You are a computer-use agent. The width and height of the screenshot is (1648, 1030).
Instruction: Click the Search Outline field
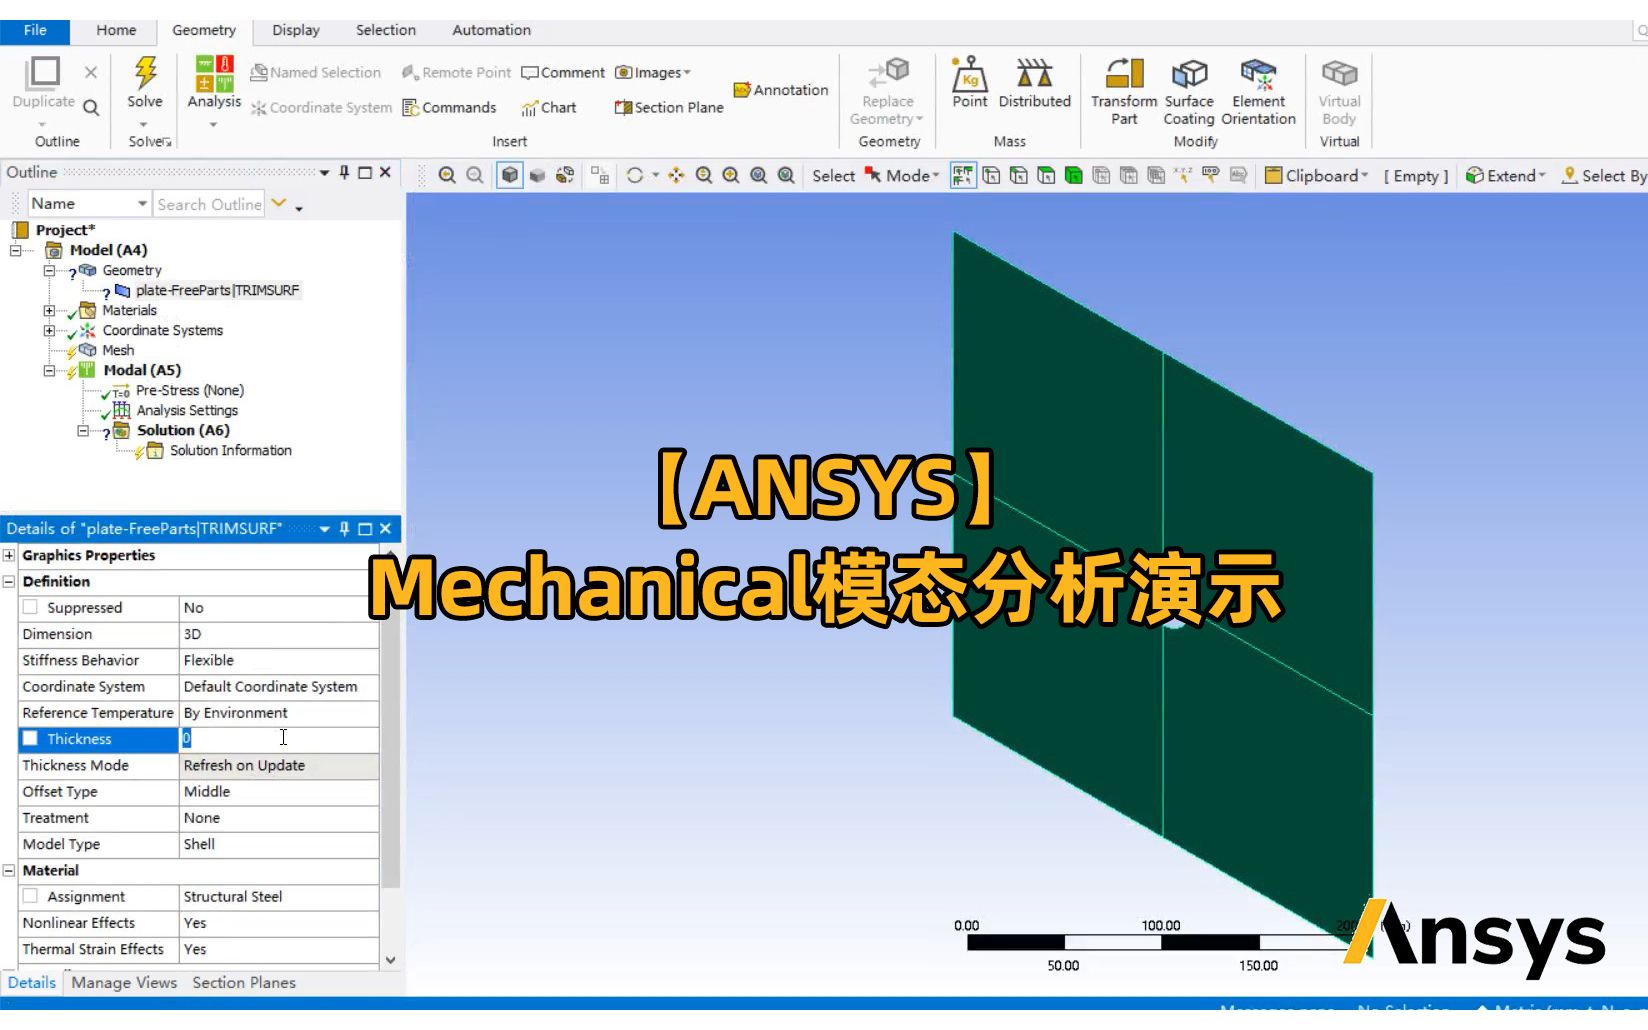tap(209, 204)
